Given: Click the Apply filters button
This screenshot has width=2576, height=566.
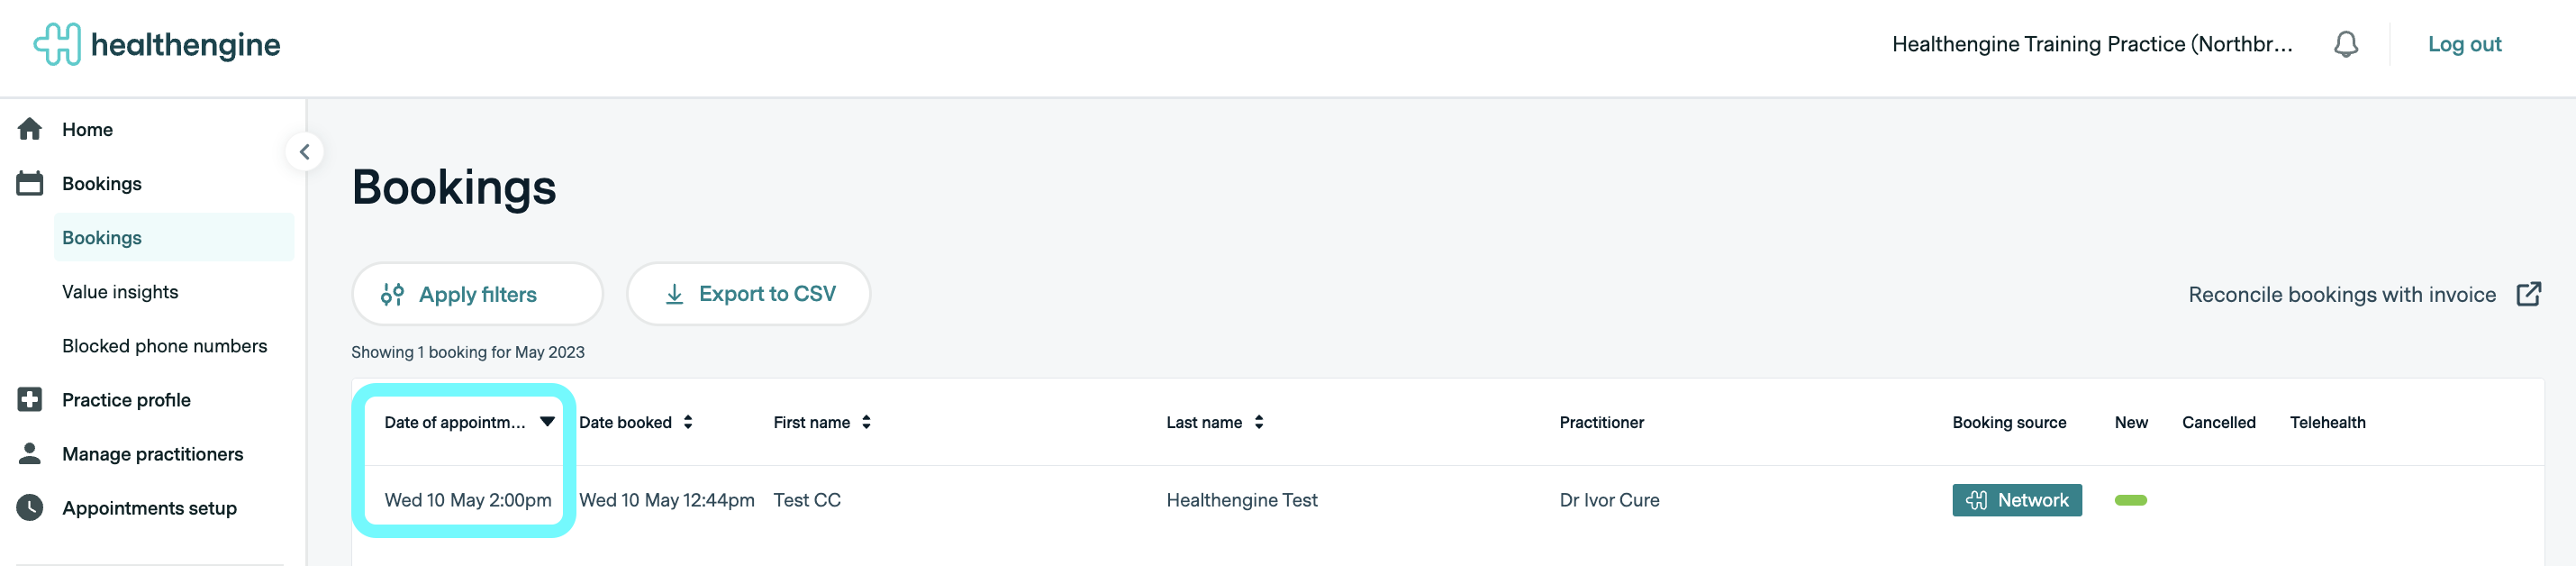Looking at the screenshot, I should coord(477,294).
